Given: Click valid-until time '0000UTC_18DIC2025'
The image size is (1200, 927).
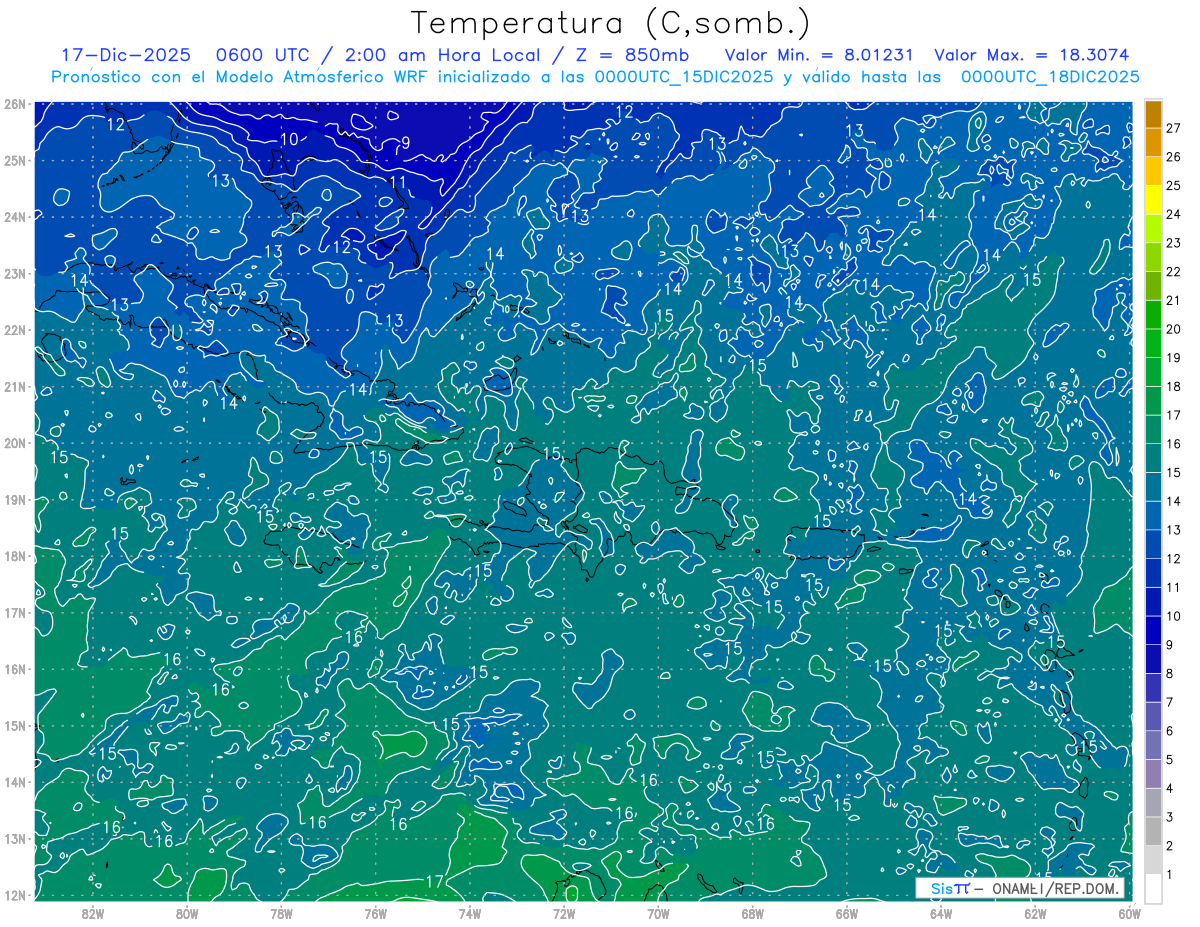Looking at the screenshot, I should [x=1050, y=77].
